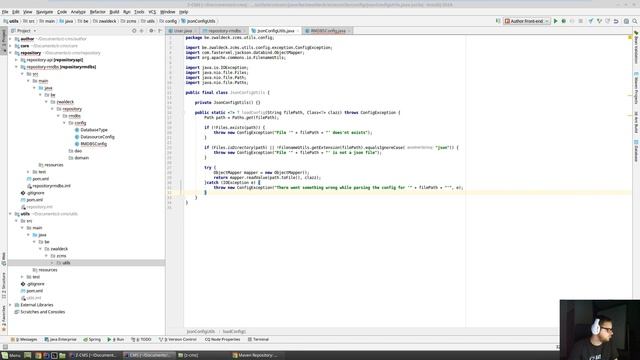Expand the author module node
Viewport: 640px width, 360px height.
pyautogui.click(x=11, y=39)
